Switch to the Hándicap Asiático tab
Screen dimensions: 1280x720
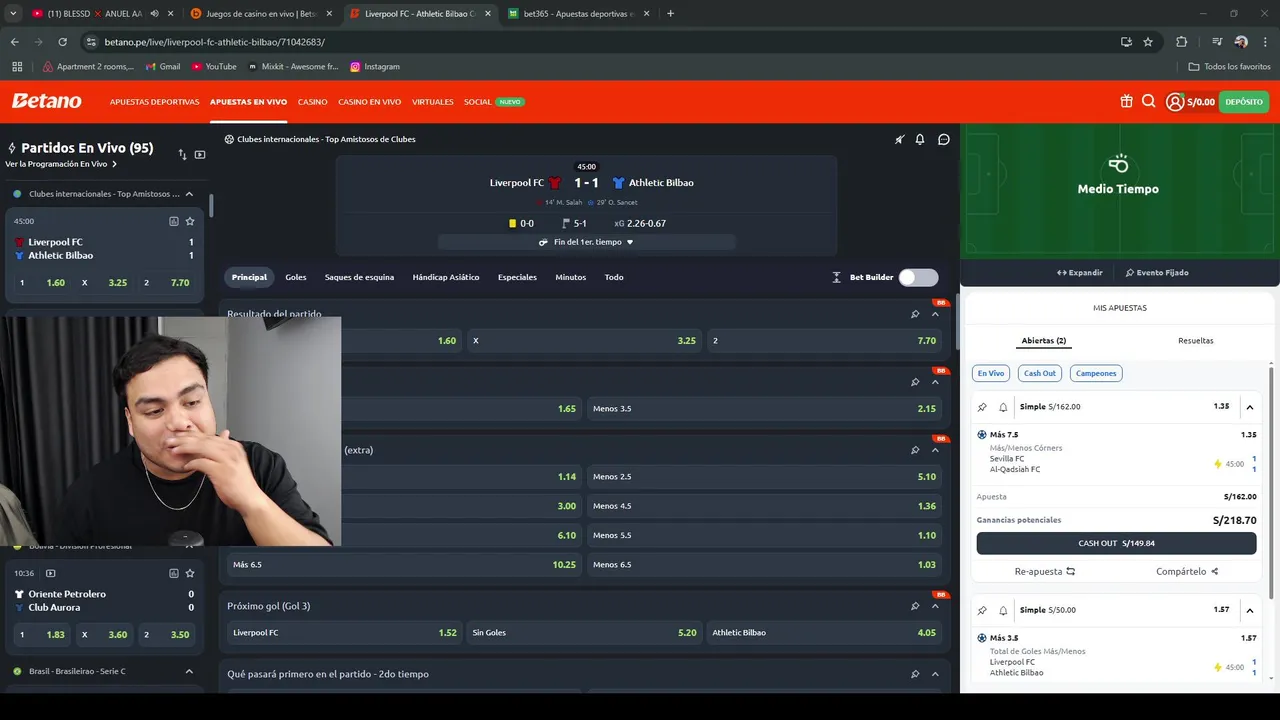(446, 277)
